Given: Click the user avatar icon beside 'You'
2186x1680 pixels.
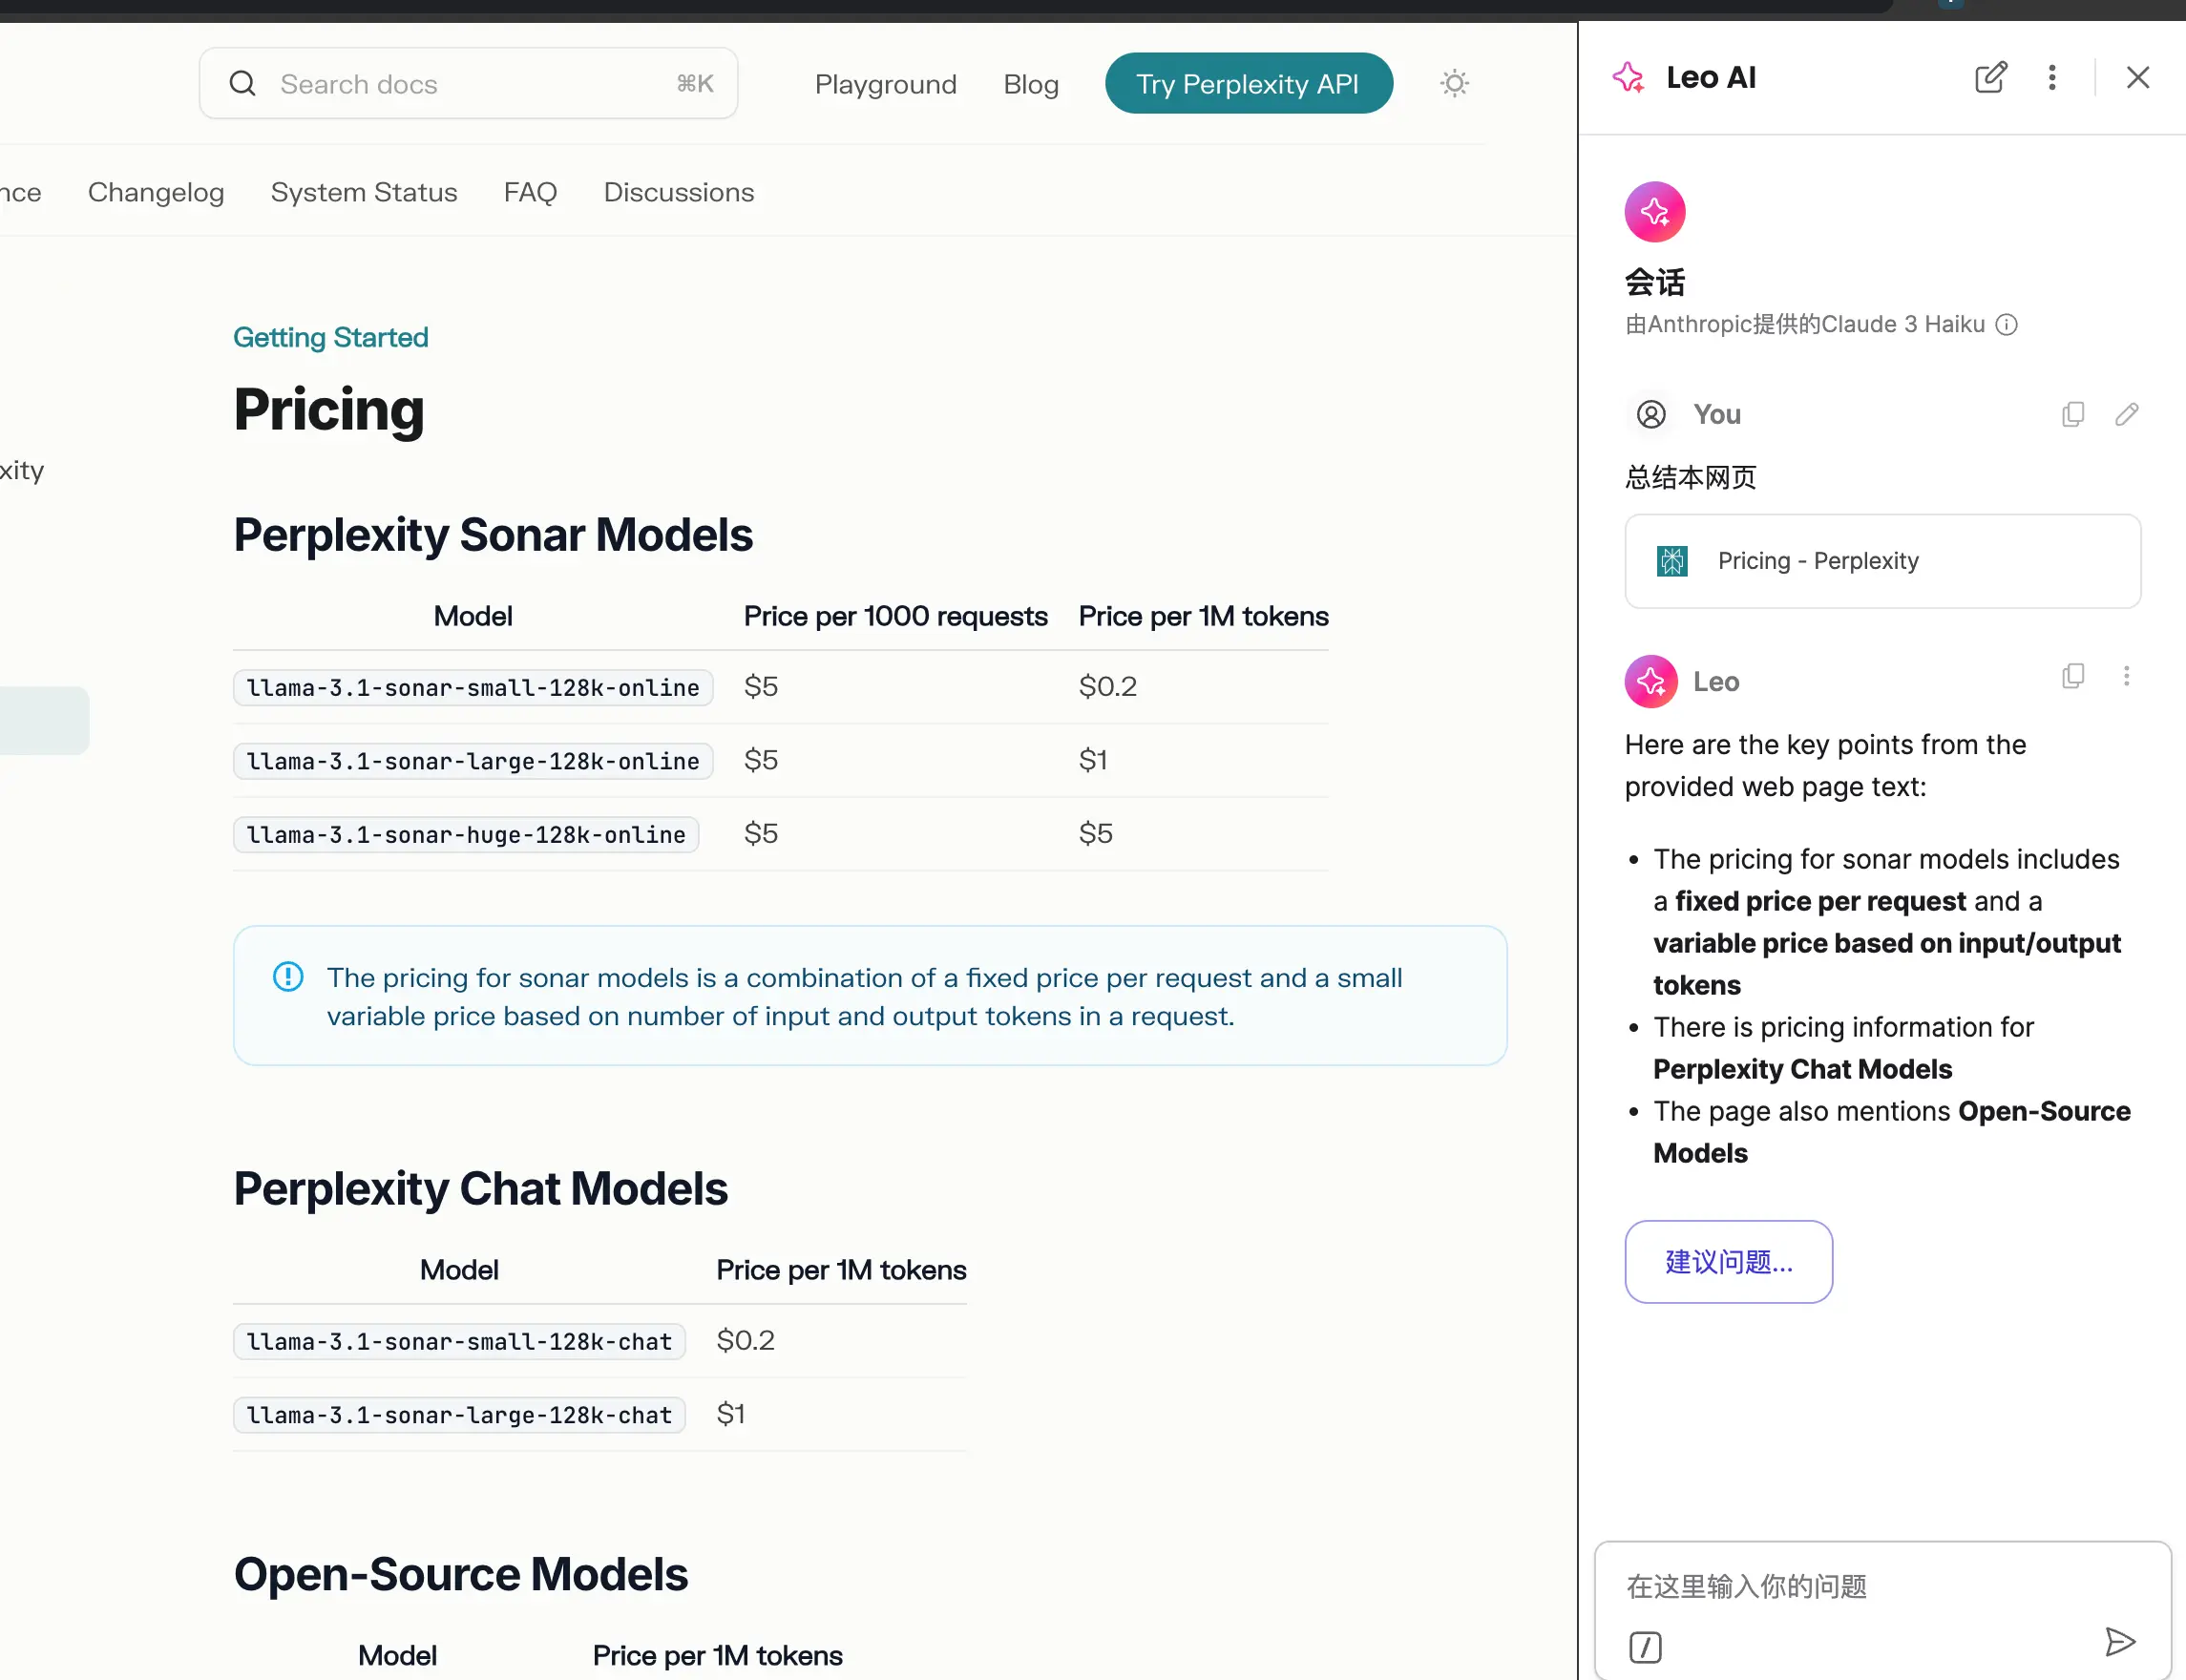Looking at the screenshot, I should (x=1651, y=414).
